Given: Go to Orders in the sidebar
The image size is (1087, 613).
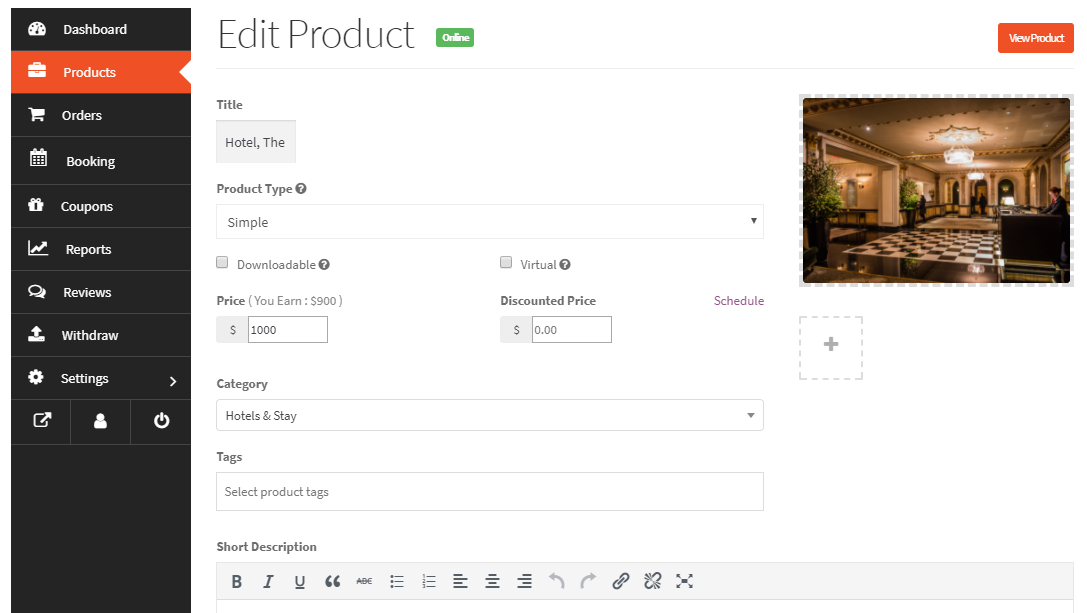Looking at the screenshot, I should click(82, 115).
